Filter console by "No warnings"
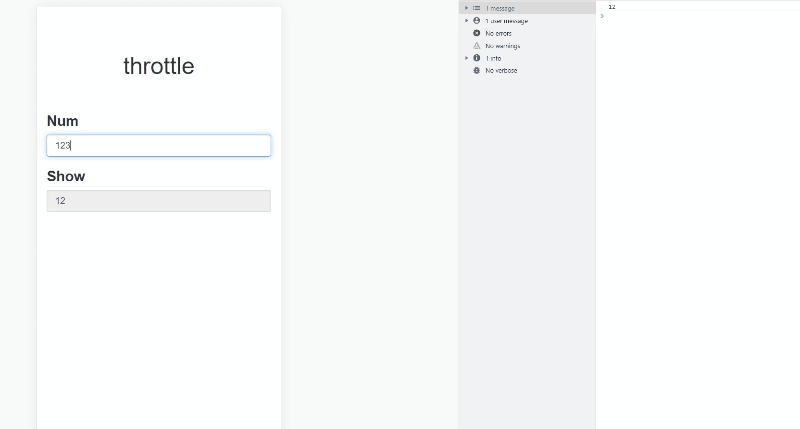This screenshot has height=429, width=800. 502,46
